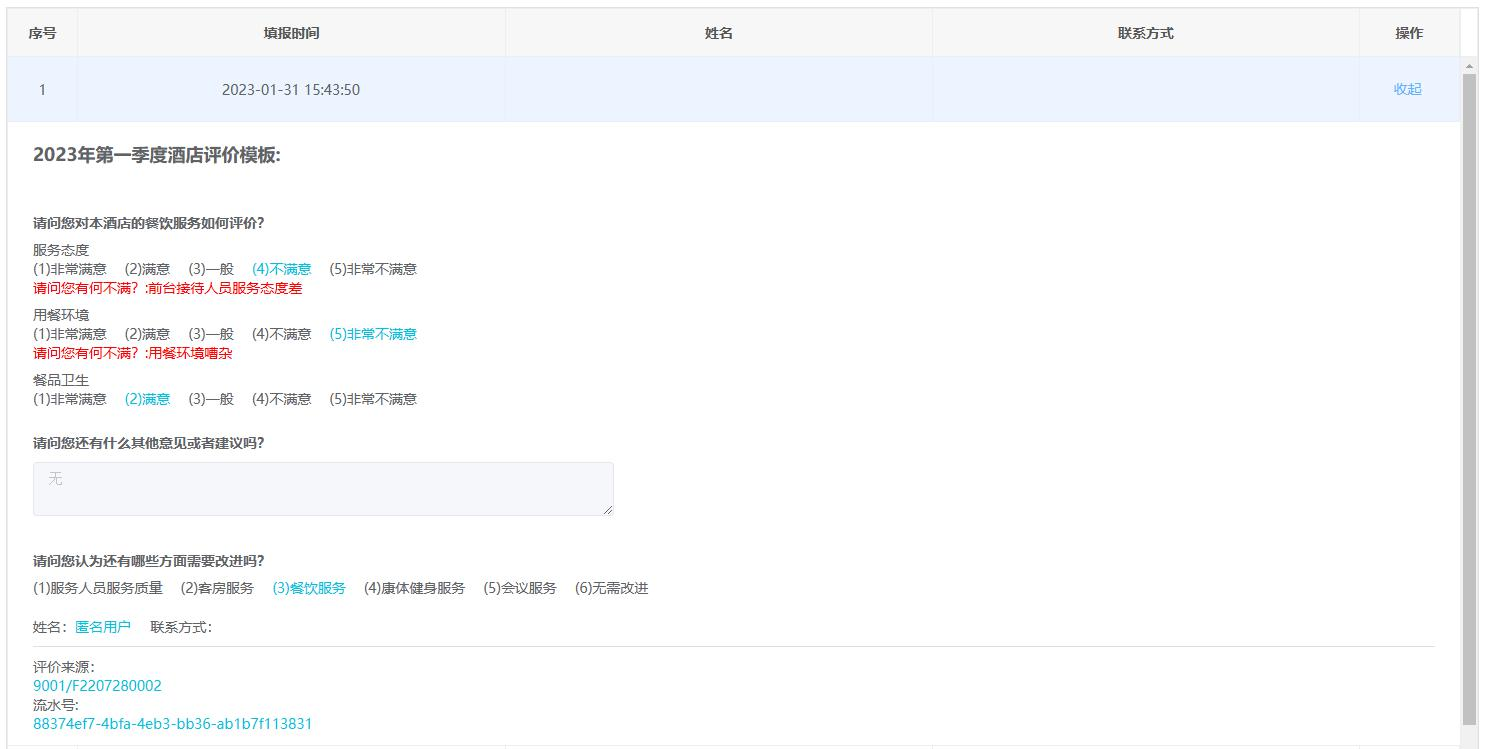This screenshot has height=749, width=1485.
Task: Check 服务人员服务质量 improvement option
Action: pyautogui.click(x=98, y=588)
